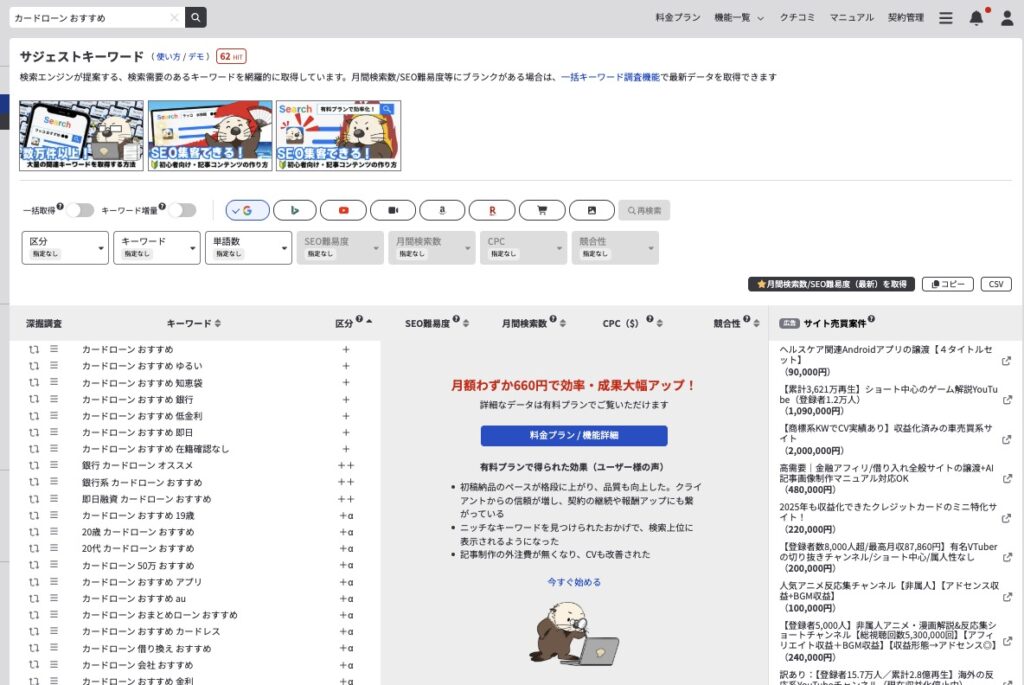
Task: Toggle the Google engine selection checkmark
Action: (x=237, y=209)
